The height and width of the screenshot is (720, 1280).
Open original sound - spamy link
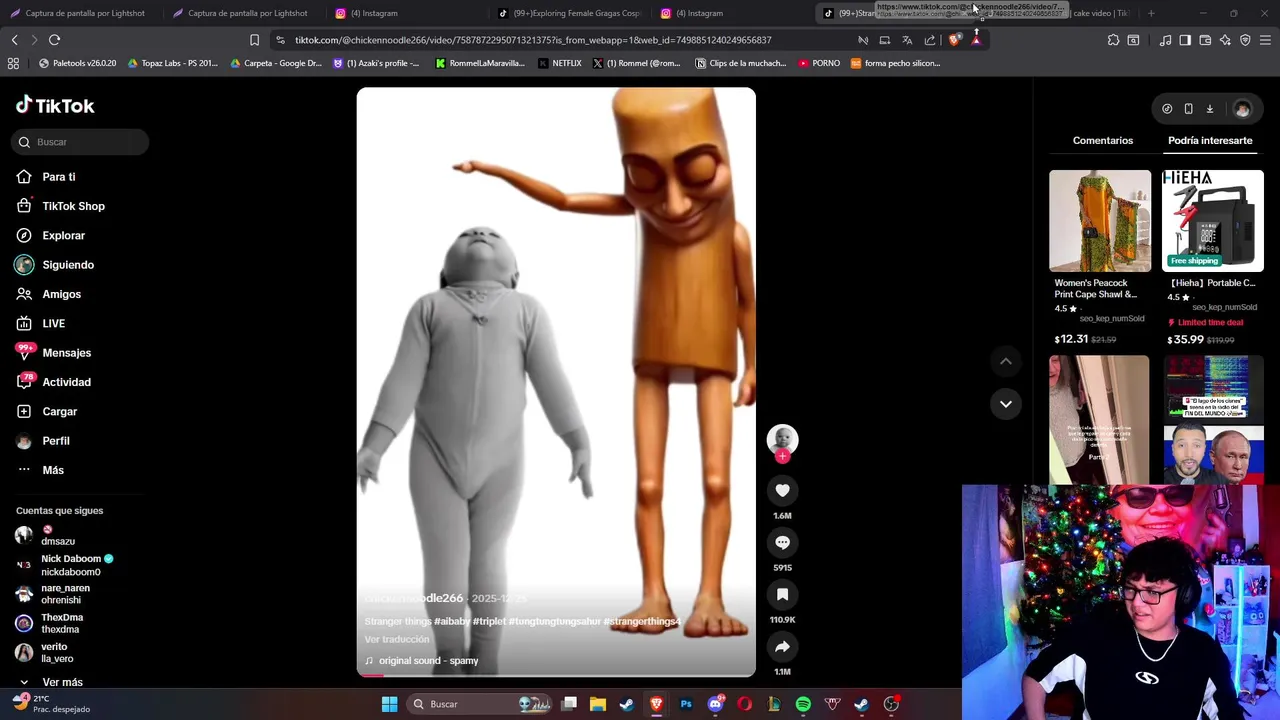pyautogui.click(x=428, y=661)
